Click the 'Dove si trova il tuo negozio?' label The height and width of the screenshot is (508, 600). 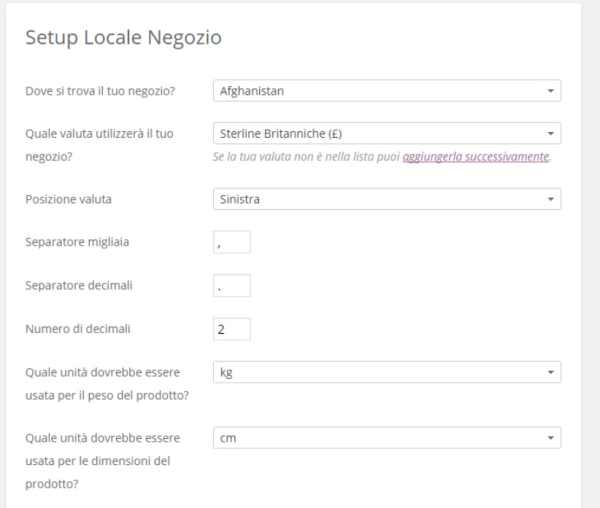pos(100,91)
